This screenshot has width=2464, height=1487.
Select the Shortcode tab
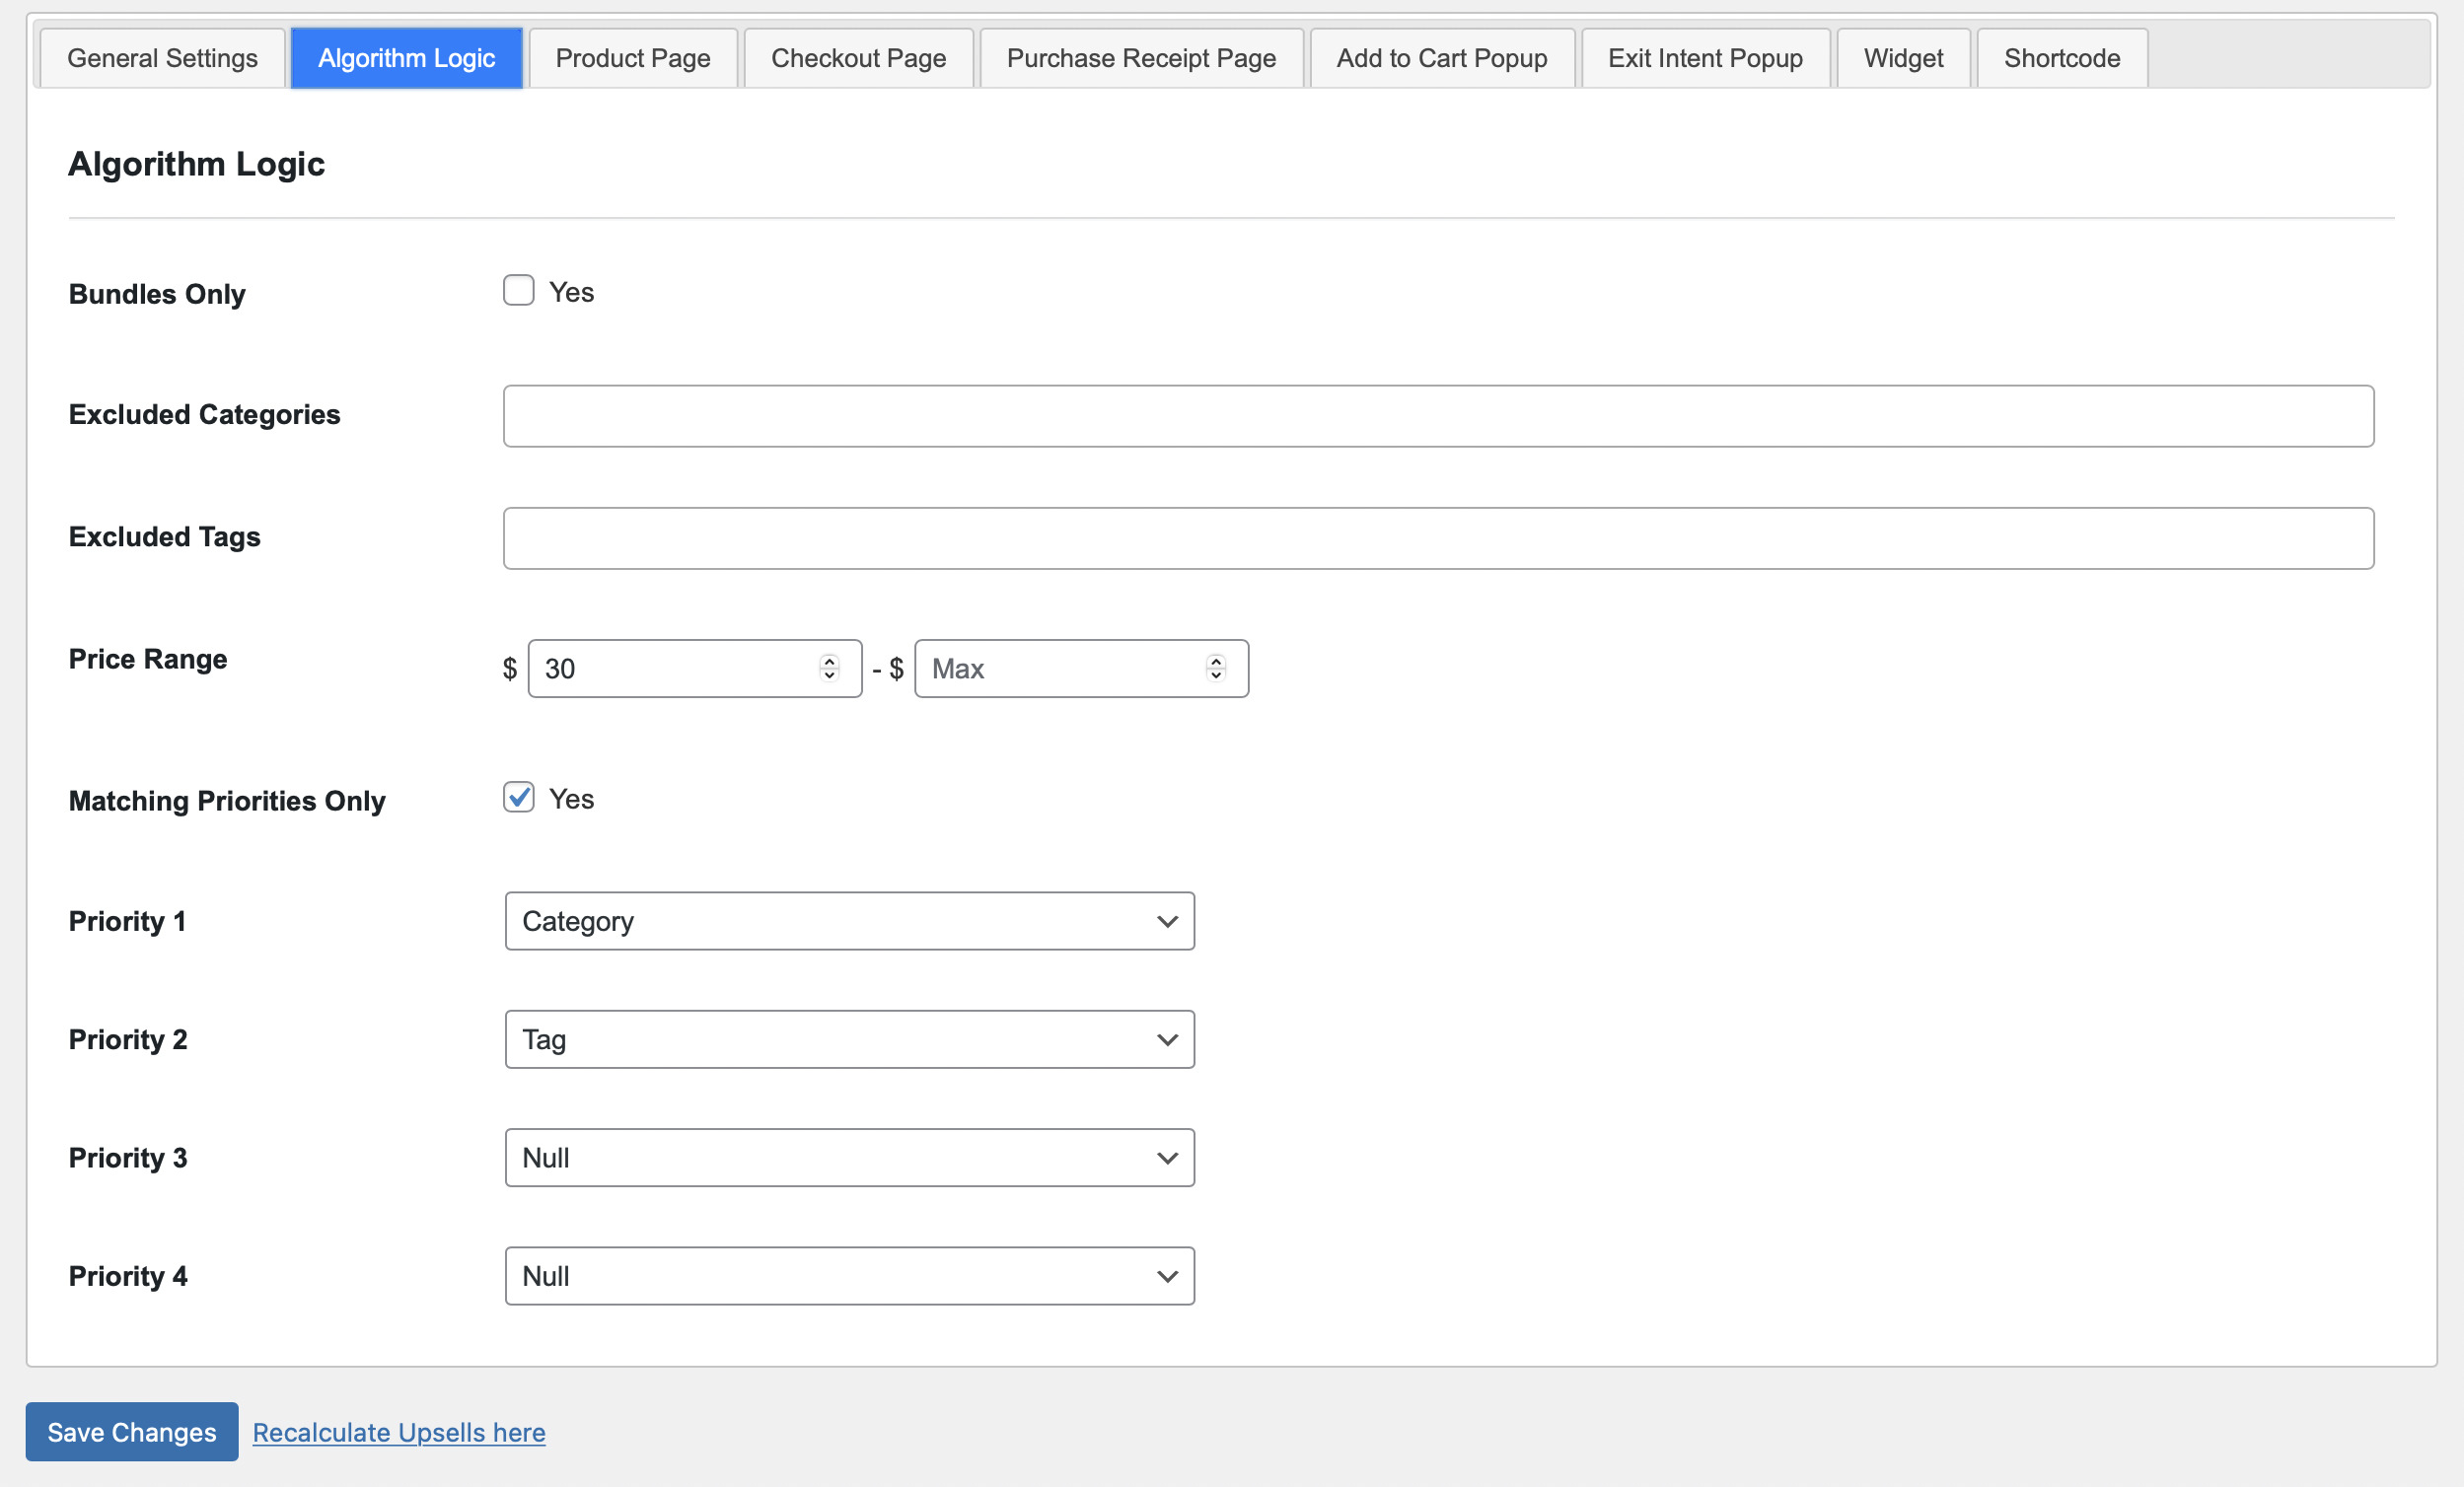pyautogui.click(x=2062, y=58)
